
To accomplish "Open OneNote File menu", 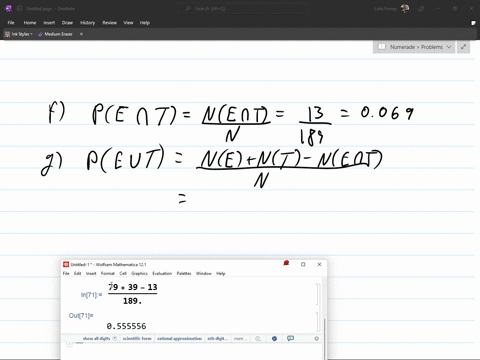I will [11, 23].
